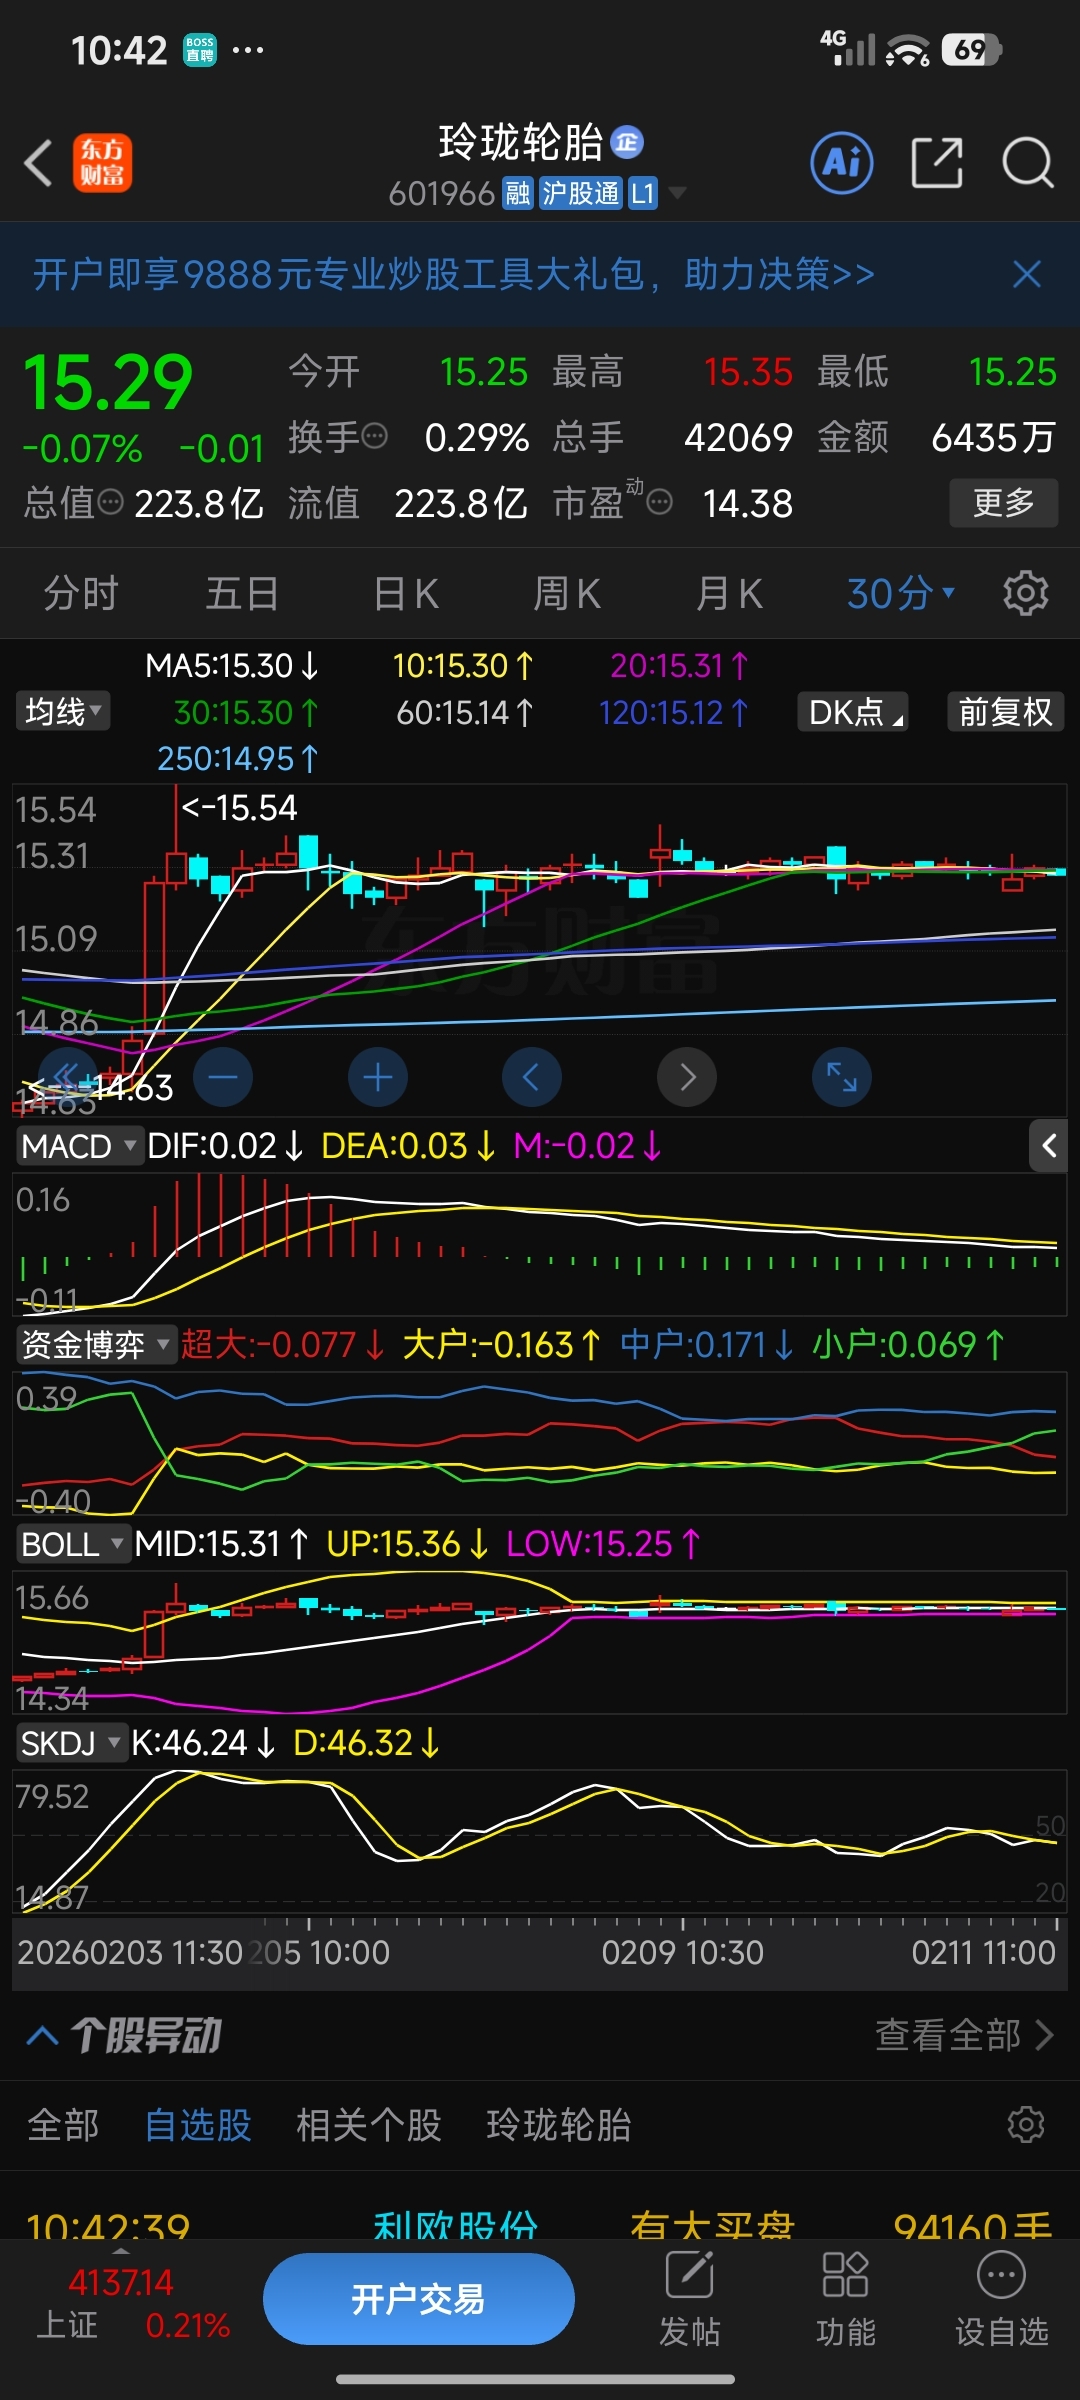Switch to 日K tab
The height and width of the screenshot is (2400, 1080).
(405, 594)
